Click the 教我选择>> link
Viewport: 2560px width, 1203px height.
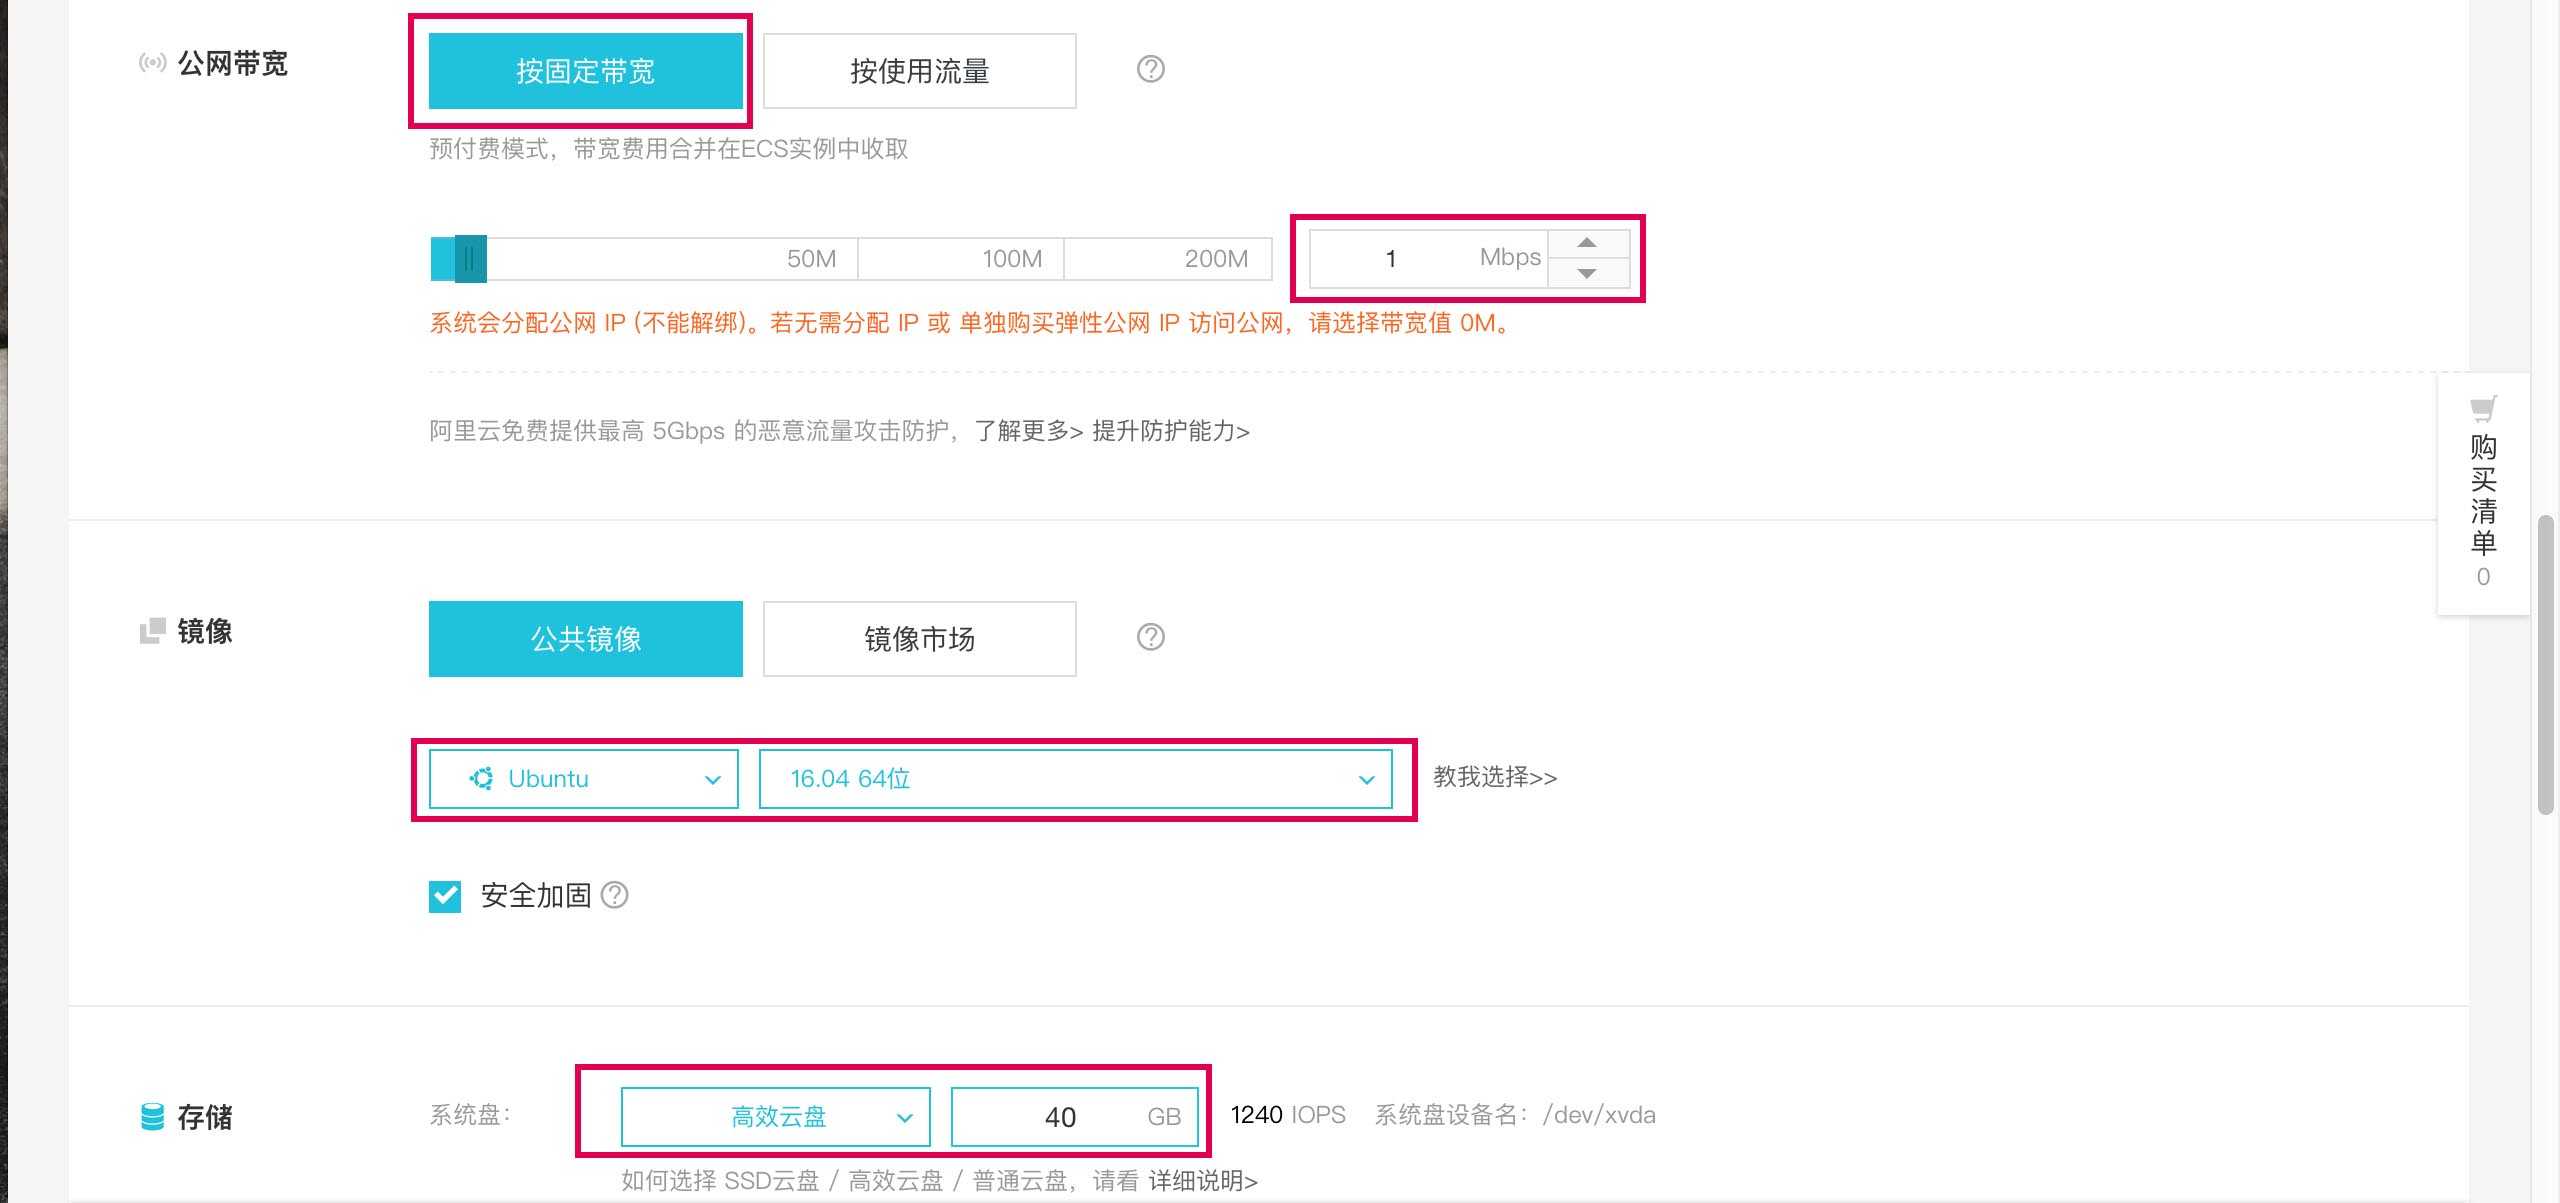click(1495, 777)
